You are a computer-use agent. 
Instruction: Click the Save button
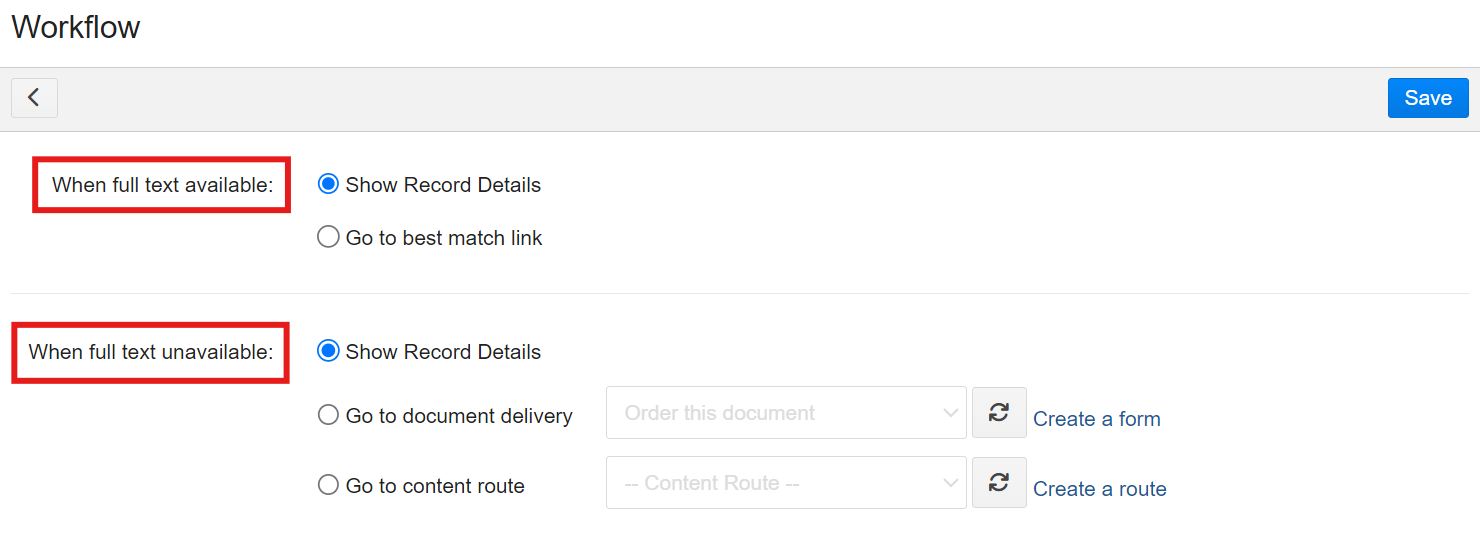point(1427,98)
